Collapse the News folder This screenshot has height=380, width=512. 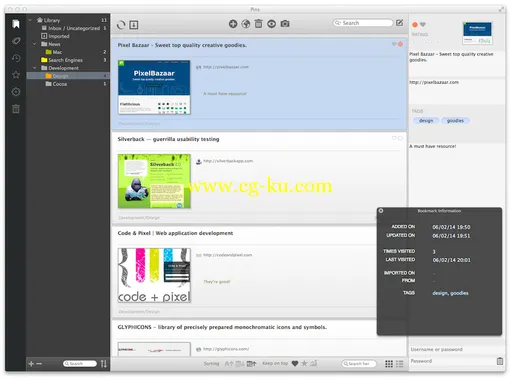[x=34, y=44]
